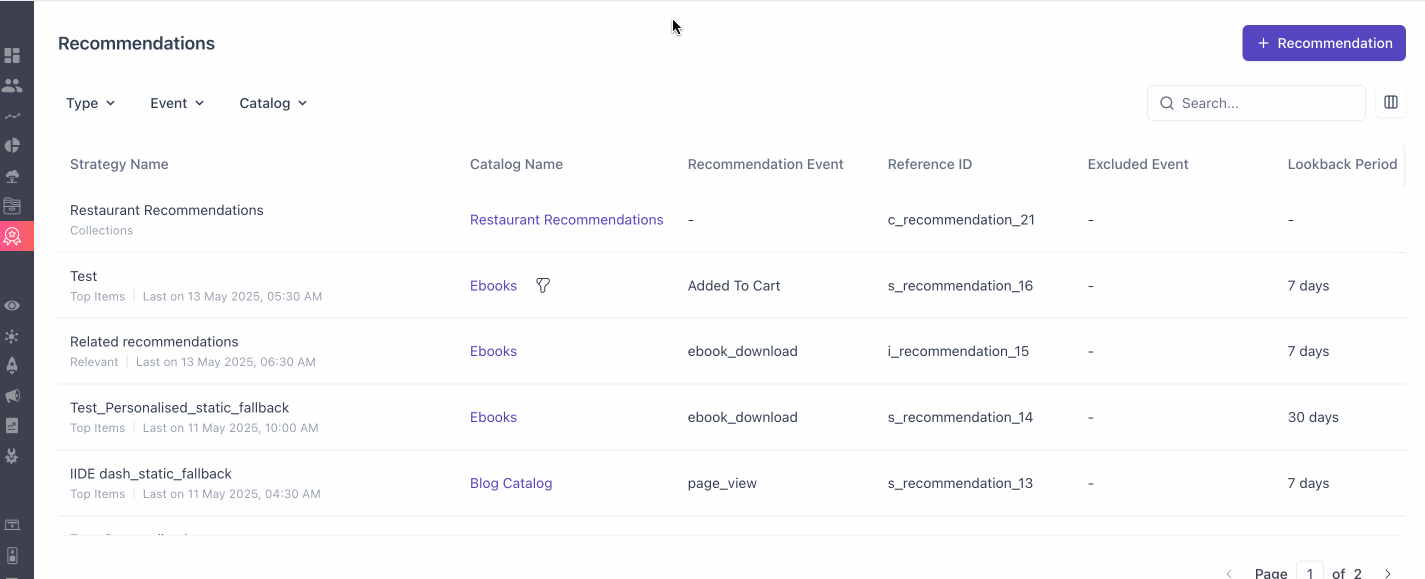Open the megaphone campaigns sidebar icon
The height and width of the screenshot is (579, 1425).
click(12, 396)
